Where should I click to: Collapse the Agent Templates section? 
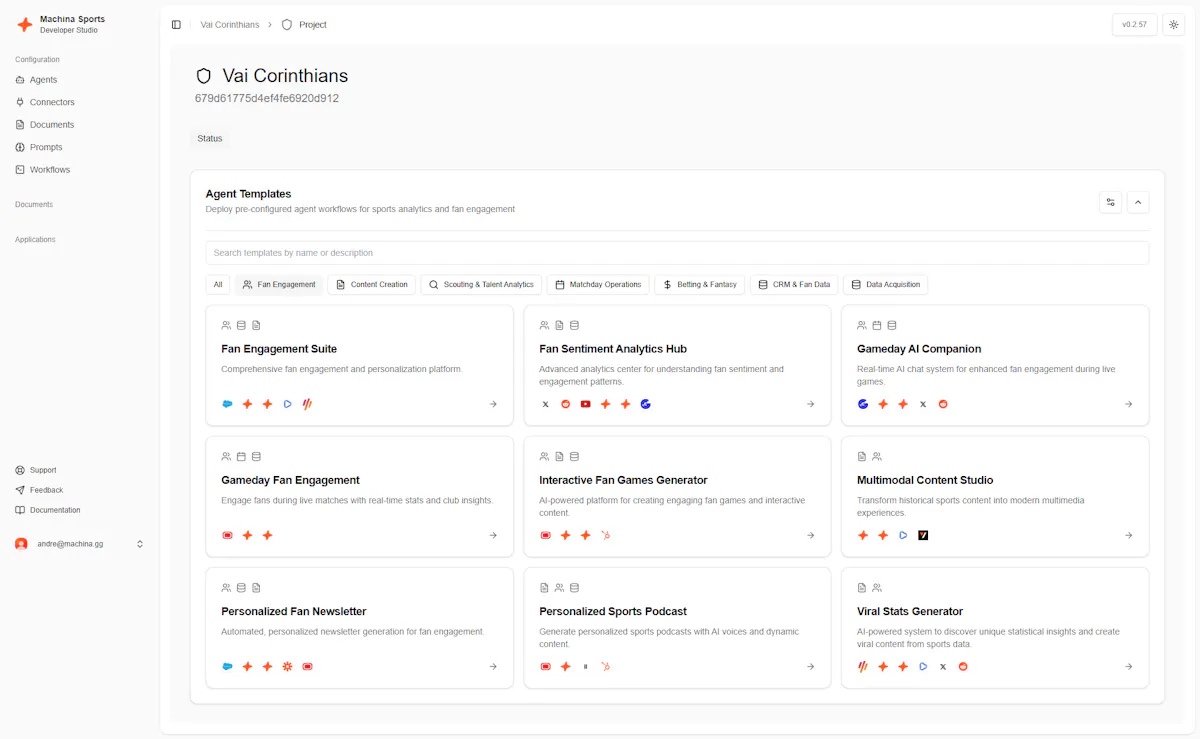tap(1138, 202)
